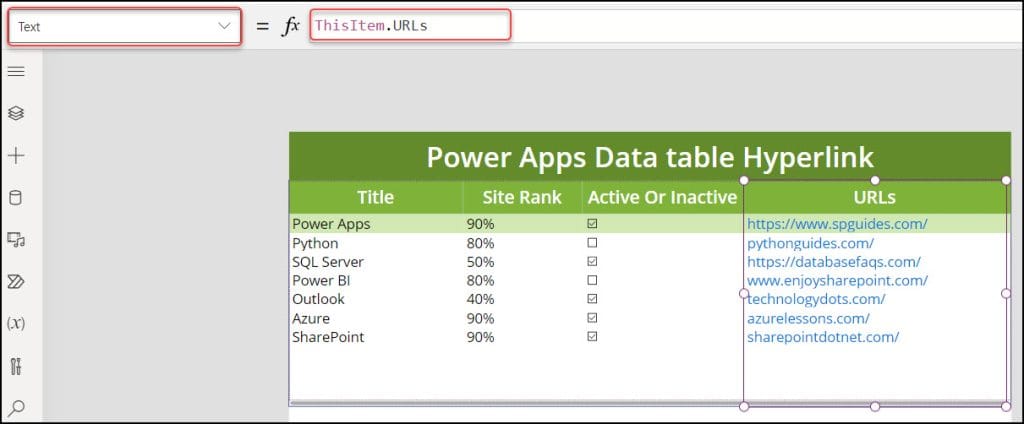Select the 40% site rank cell

click(480, 299)
